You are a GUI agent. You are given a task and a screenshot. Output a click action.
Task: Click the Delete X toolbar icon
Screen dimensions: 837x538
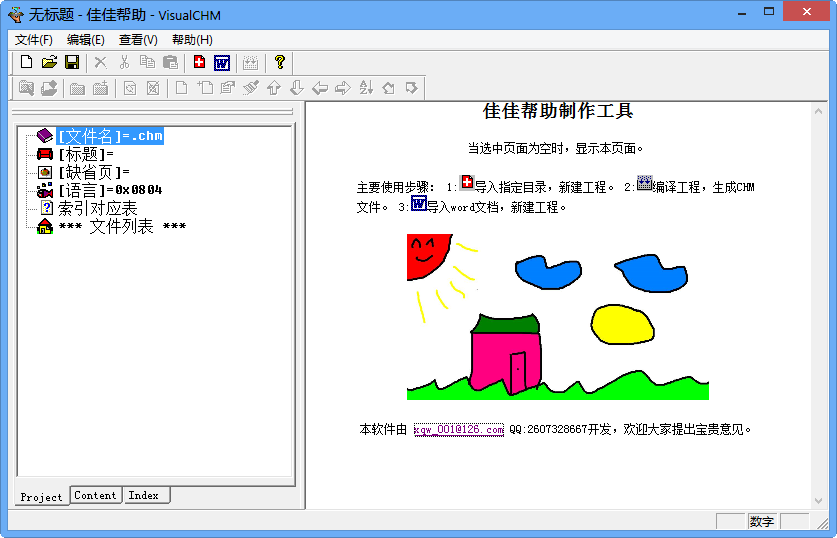coord(100,62)
